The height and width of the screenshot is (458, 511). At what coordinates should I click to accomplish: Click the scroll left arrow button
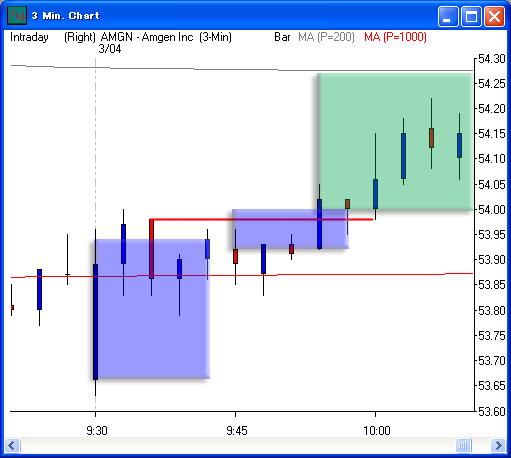(13, 445)
